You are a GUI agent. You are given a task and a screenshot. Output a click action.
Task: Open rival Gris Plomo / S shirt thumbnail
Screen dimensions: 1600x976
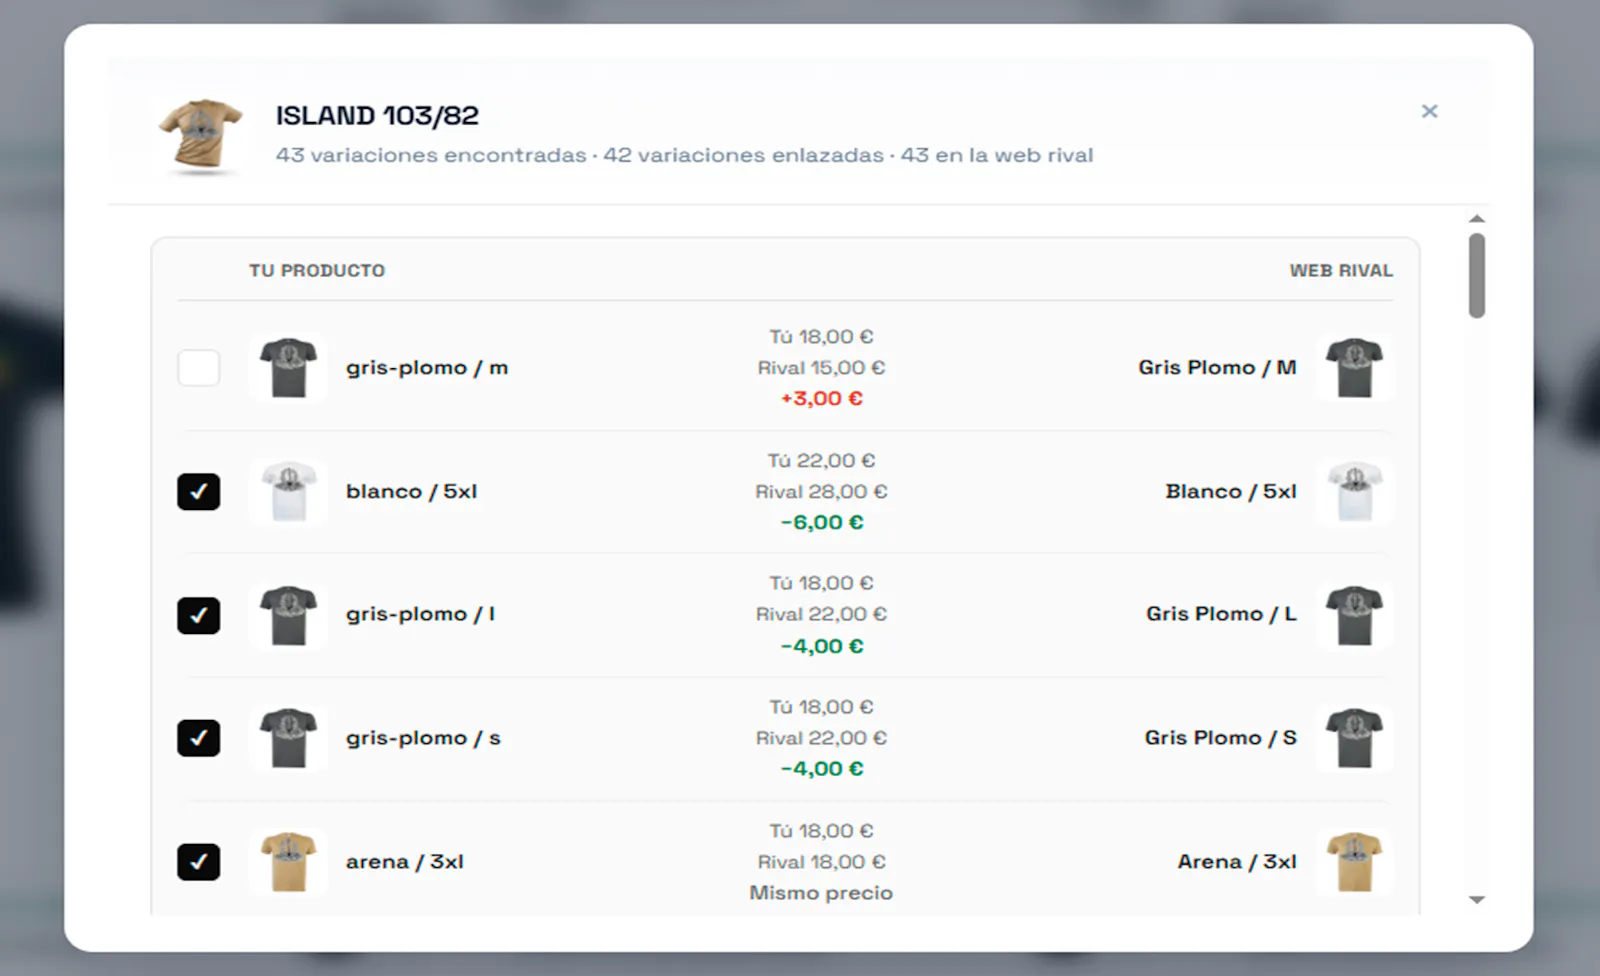[1355, 738]
